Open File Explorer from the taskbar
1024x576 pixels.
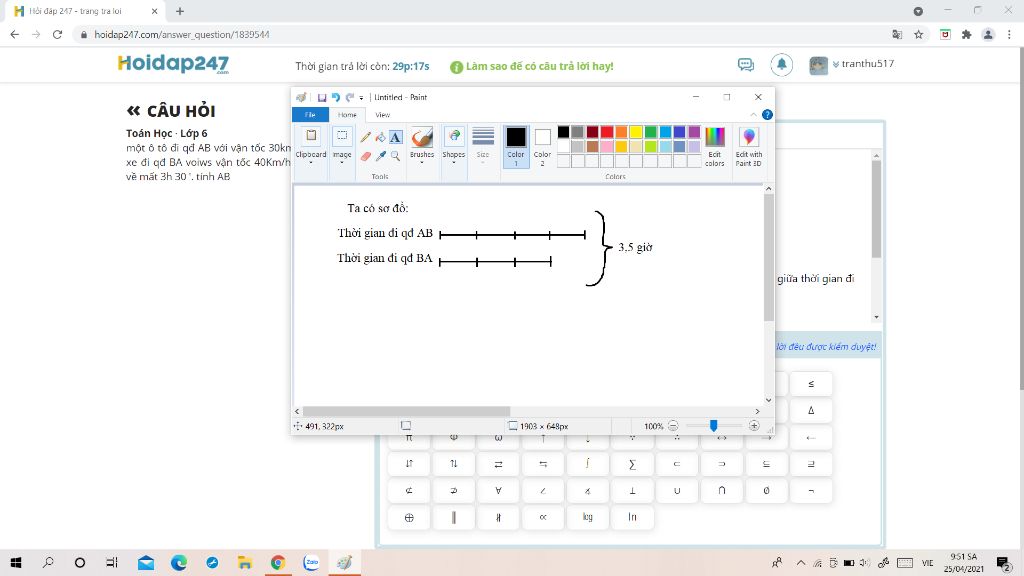(x=245, y=562)
